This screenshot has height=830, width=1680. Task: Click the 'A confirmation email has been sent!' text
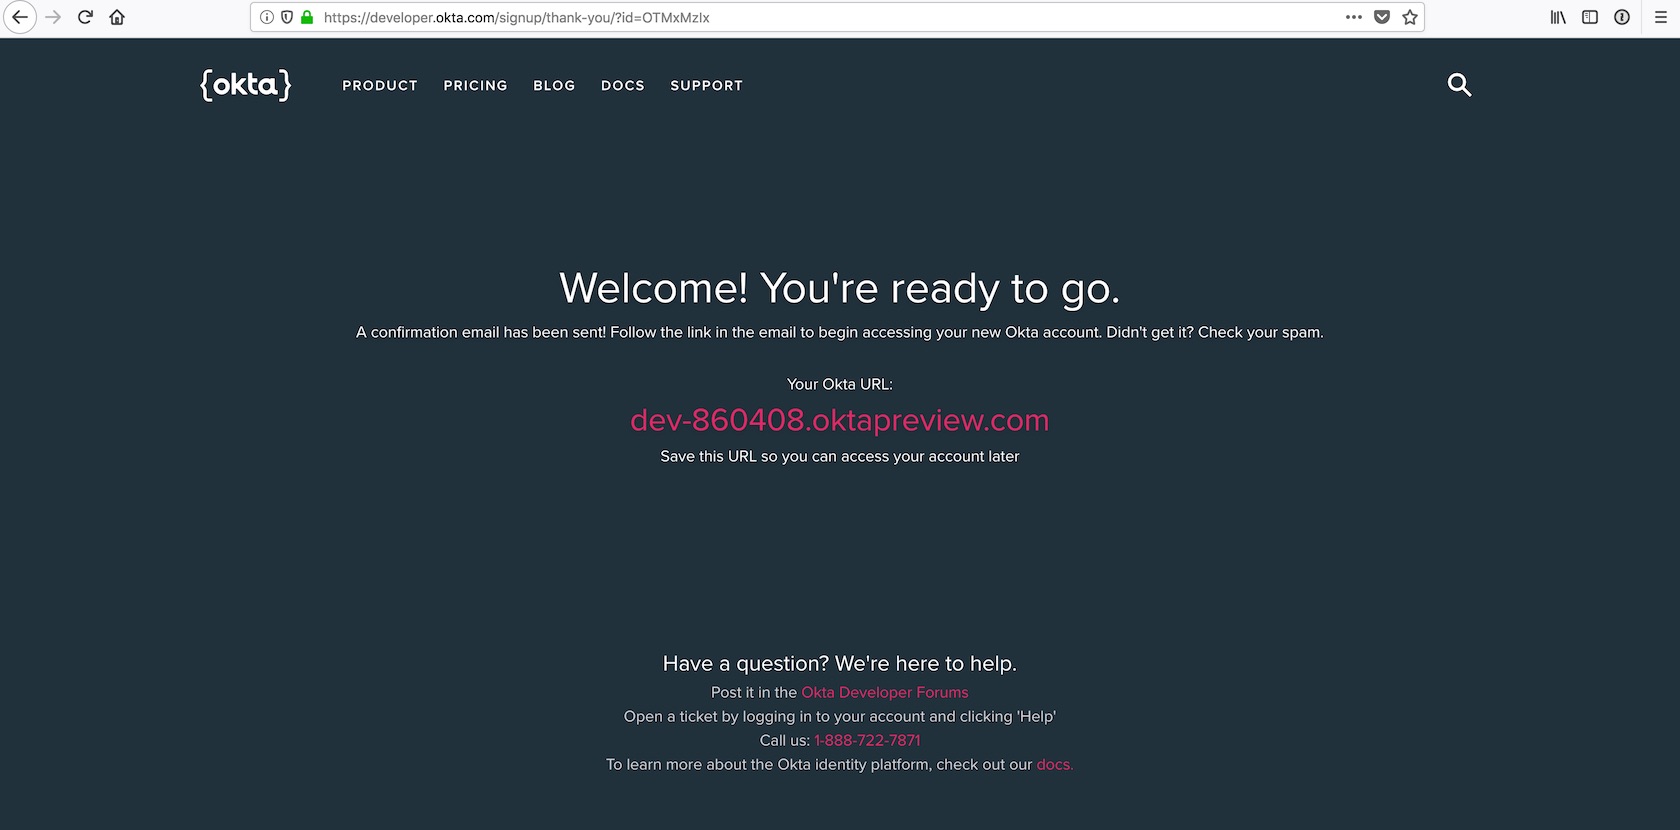tap(481, 332)
